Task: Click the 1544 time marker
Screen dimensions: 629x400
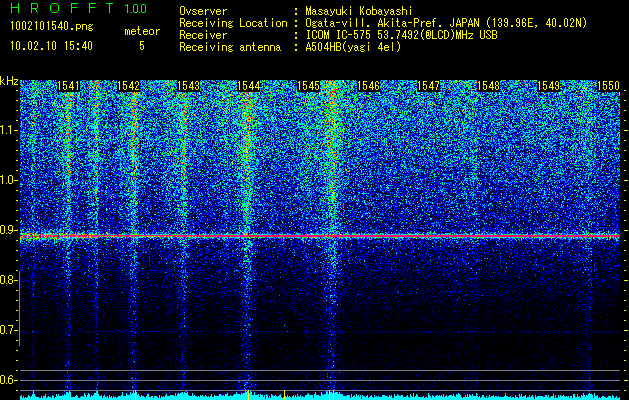Action: pyautogui.click(x=248, y=86)
